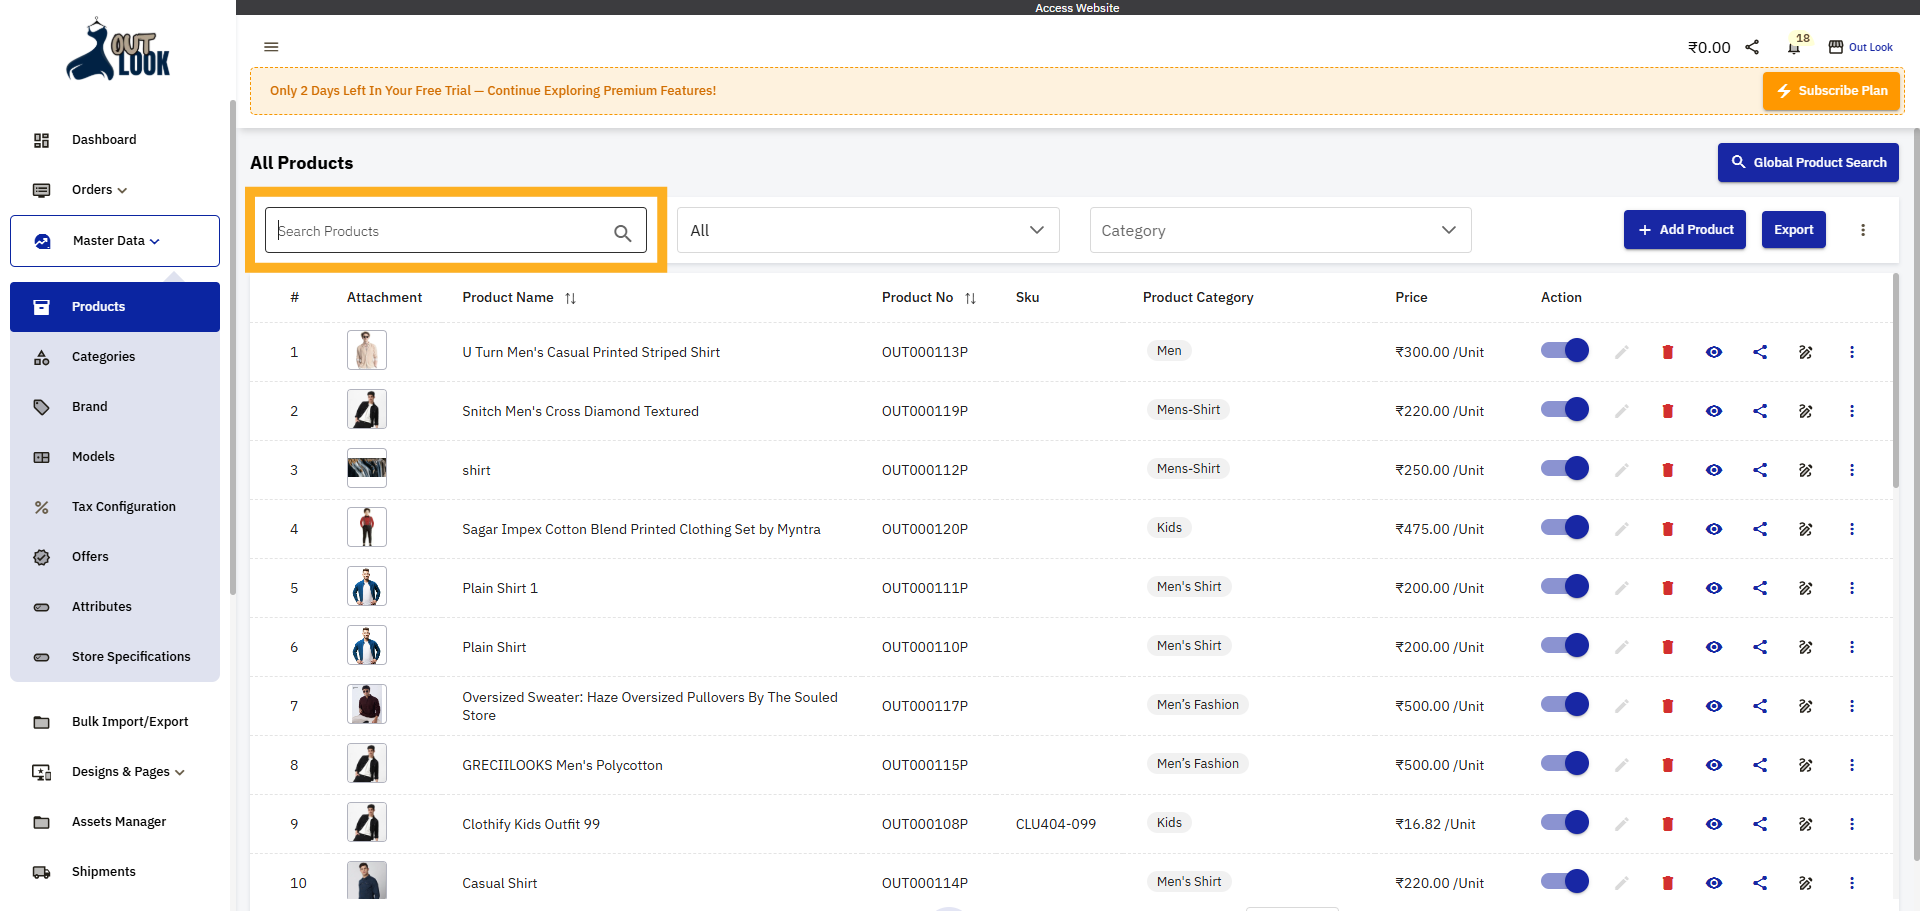Image resolution: width=1920 pixels, height=911 pixels.
Task: Turn off status toggle for Clothify Kids Outfit 99
Action: coord(1564,822)
